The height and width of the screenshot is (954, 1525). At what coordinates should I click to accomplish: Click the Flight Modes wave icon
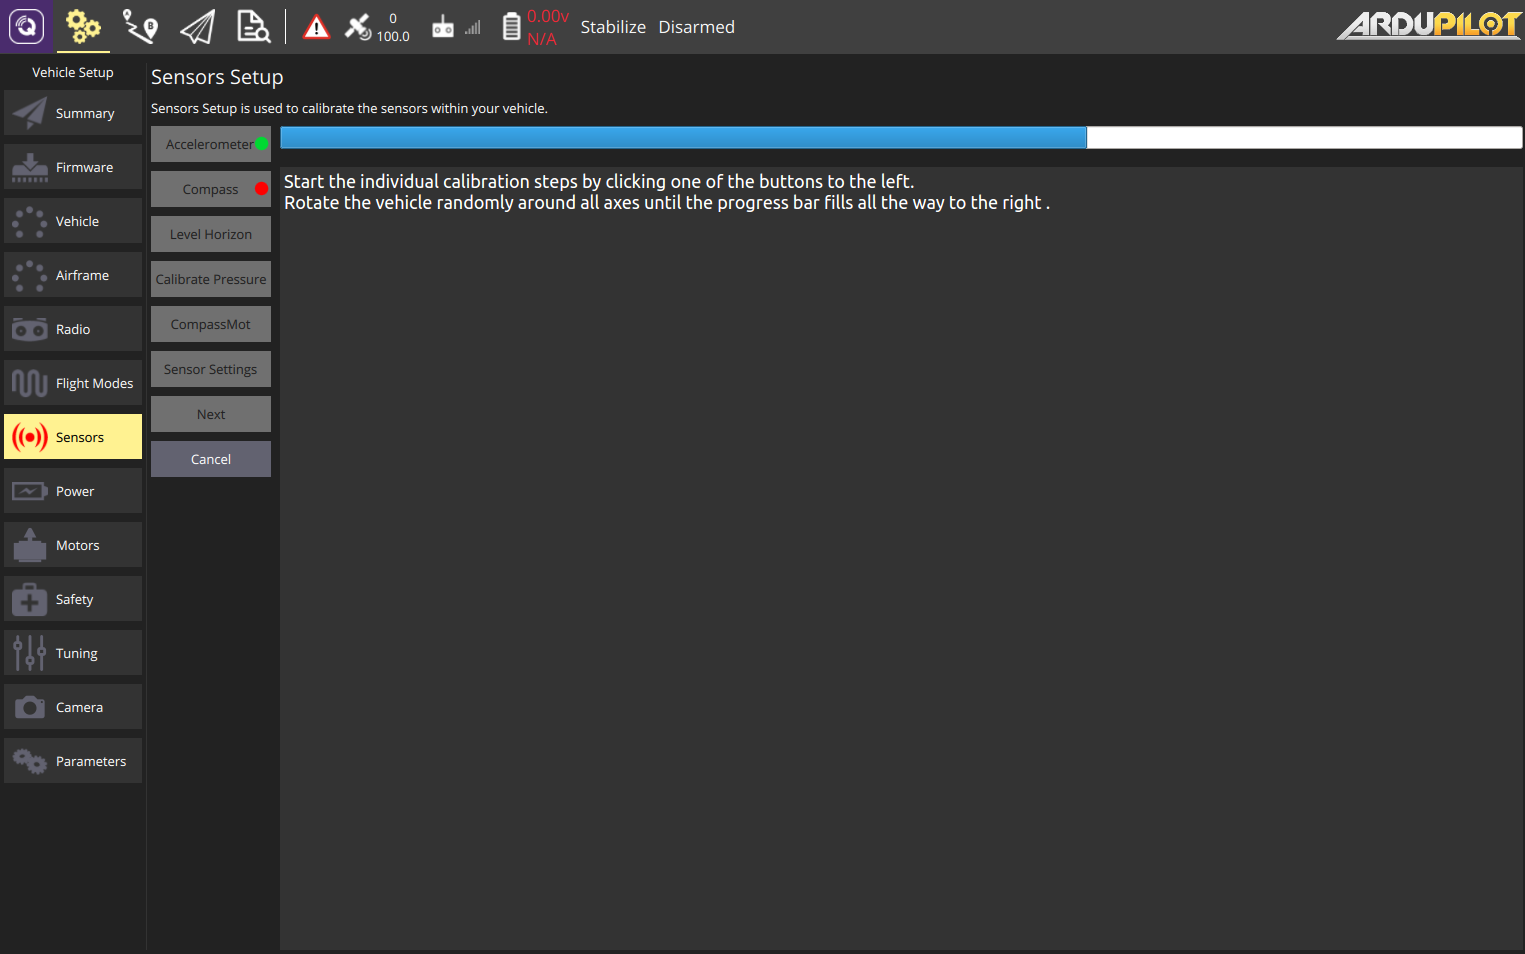pos(30,383)
